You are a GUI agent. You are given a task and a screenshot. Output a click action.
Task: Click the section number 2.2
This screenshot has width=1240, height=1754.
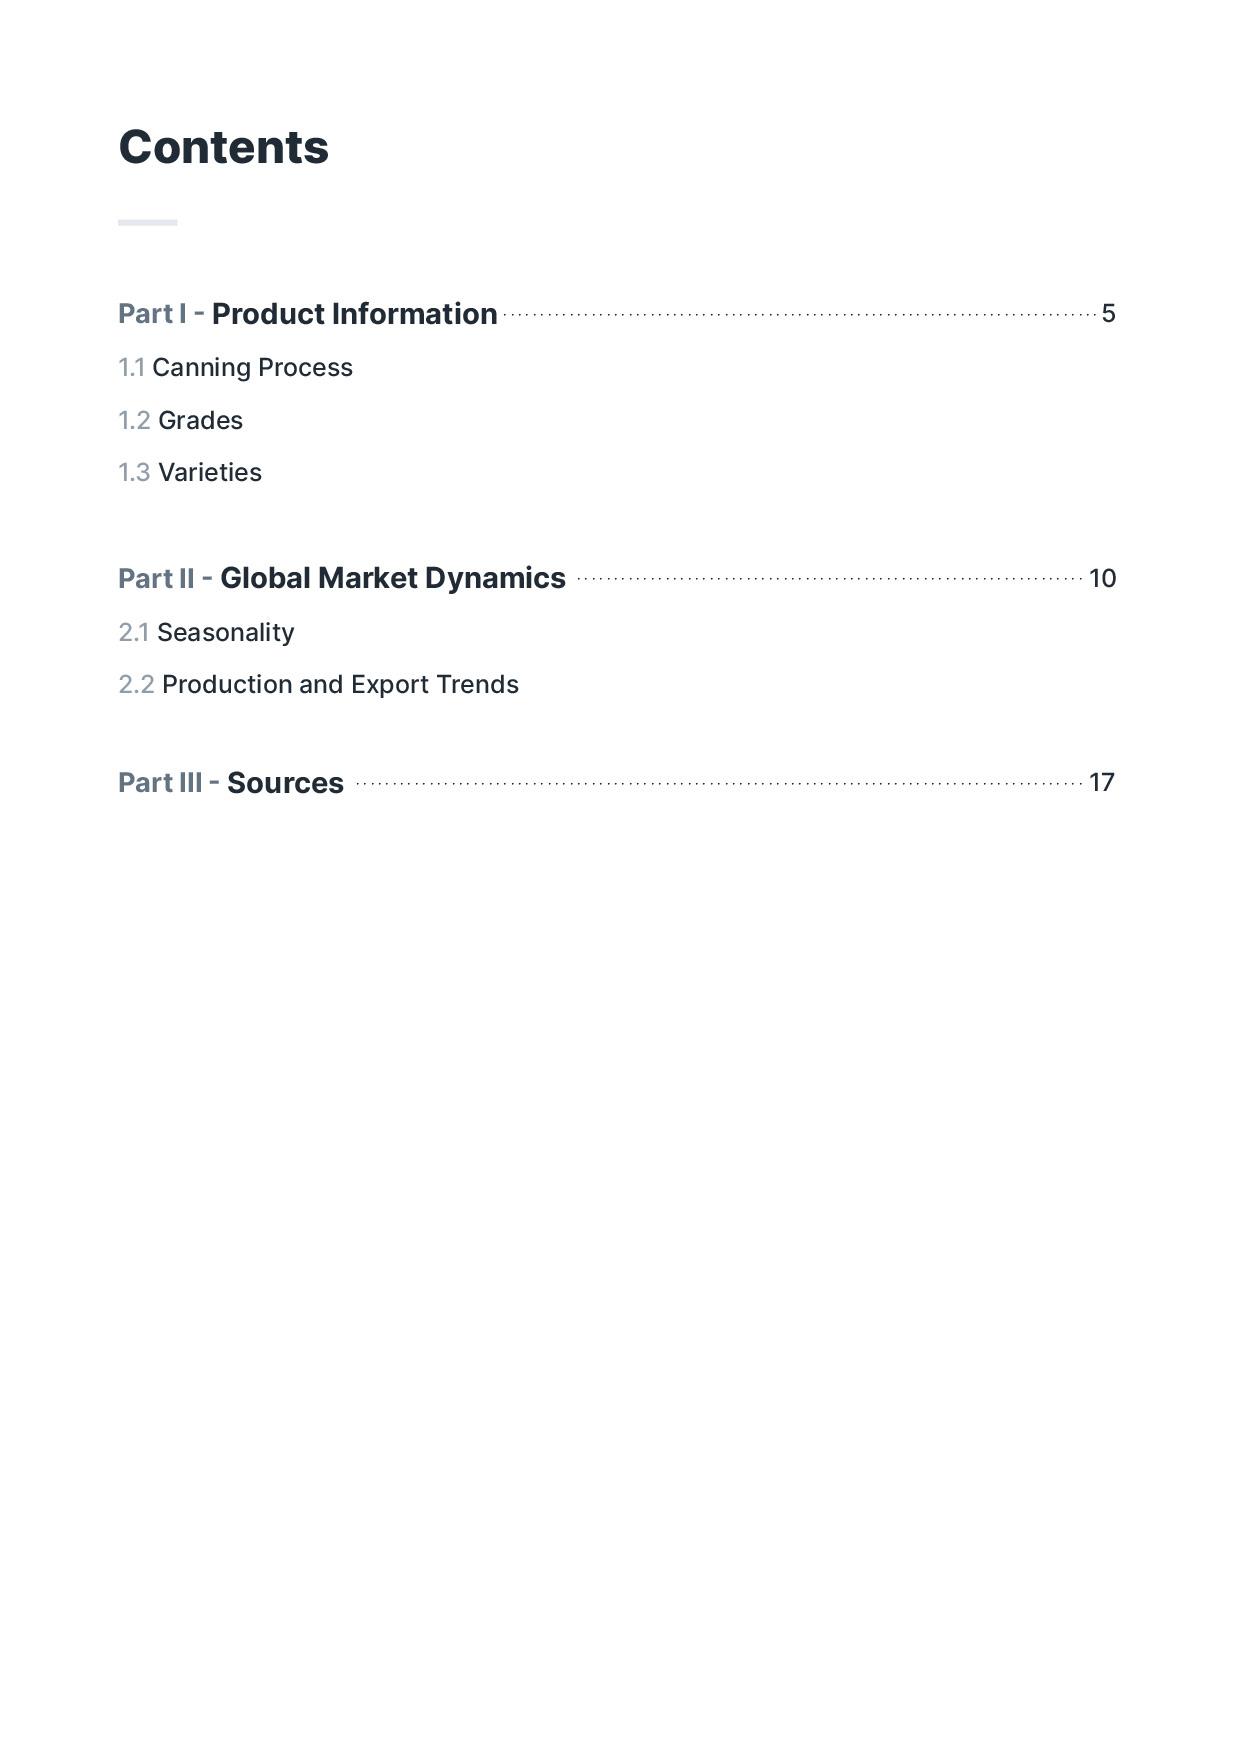(136, 685)
